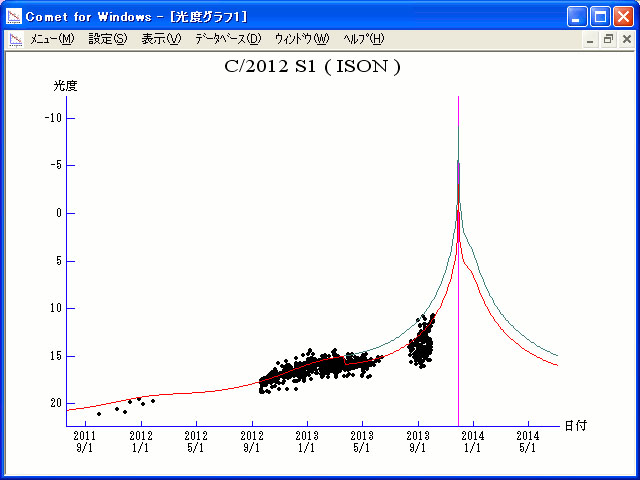The width and height of the screenshot is (640, 480).
Task: Click the 2013 5/1 date label
Action: 362,442
